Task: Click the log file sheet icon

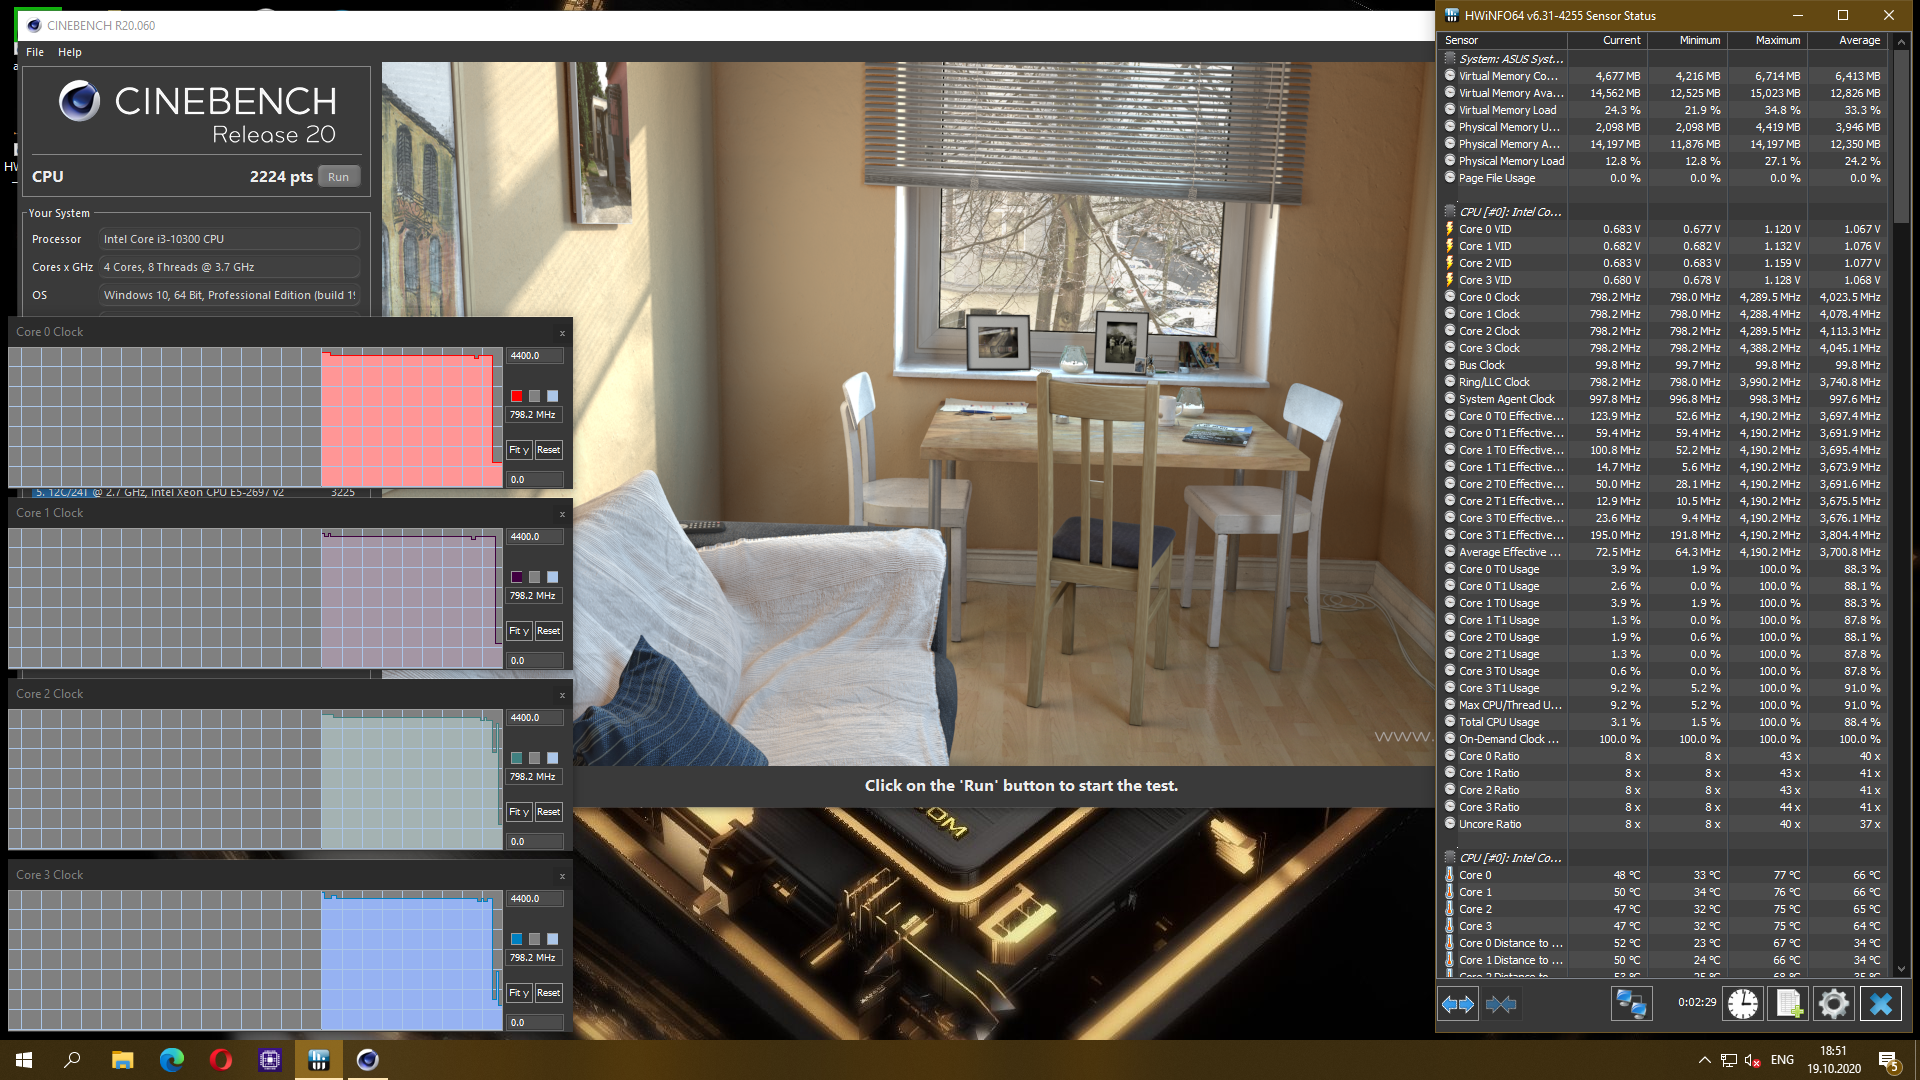Action: click(1788, 1004)
